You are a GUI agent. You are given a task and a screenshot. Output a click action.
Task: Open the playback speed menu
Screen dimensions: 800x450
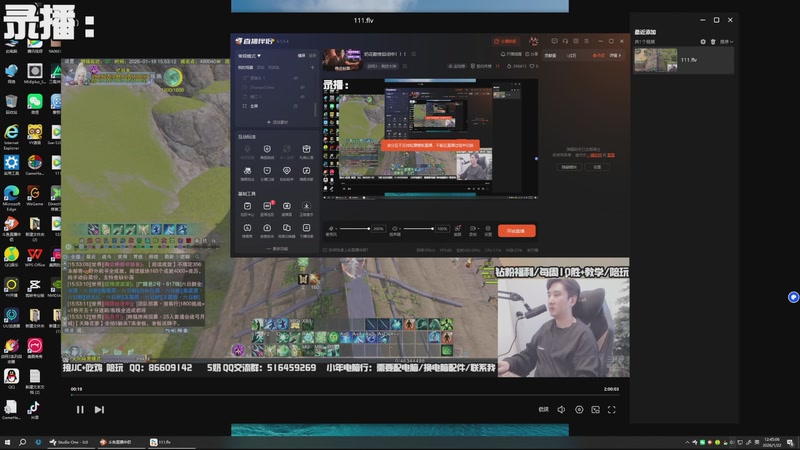(x=544, y=410)
